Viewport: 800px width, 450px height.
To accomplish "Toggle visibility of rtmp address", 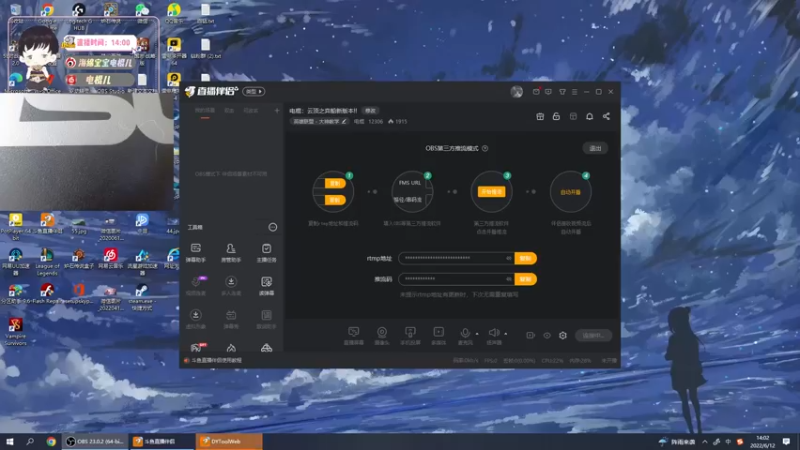I will coord(509,258).
